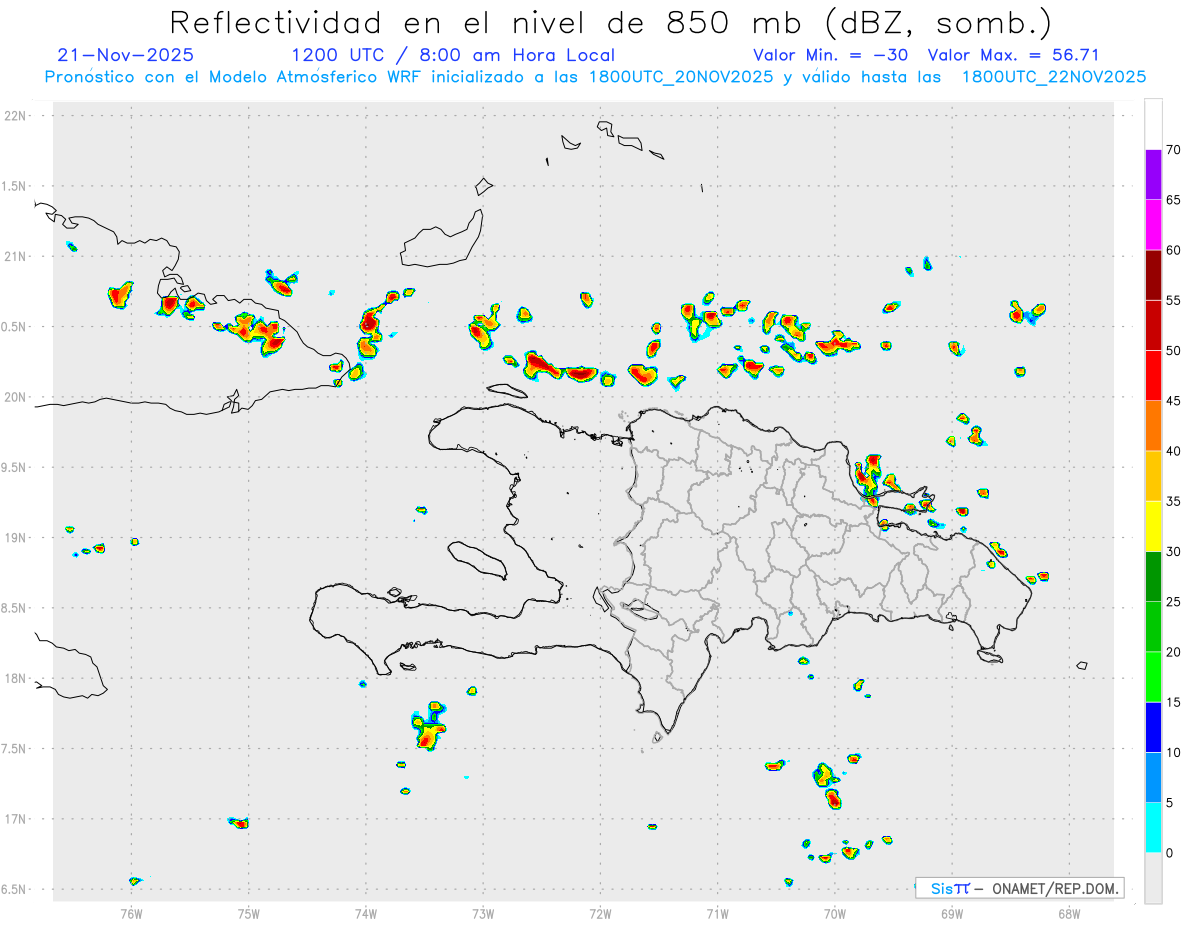
Task: Select the yellow 30–35 dBZ colorbar segment
Action: coord(1153,526)
